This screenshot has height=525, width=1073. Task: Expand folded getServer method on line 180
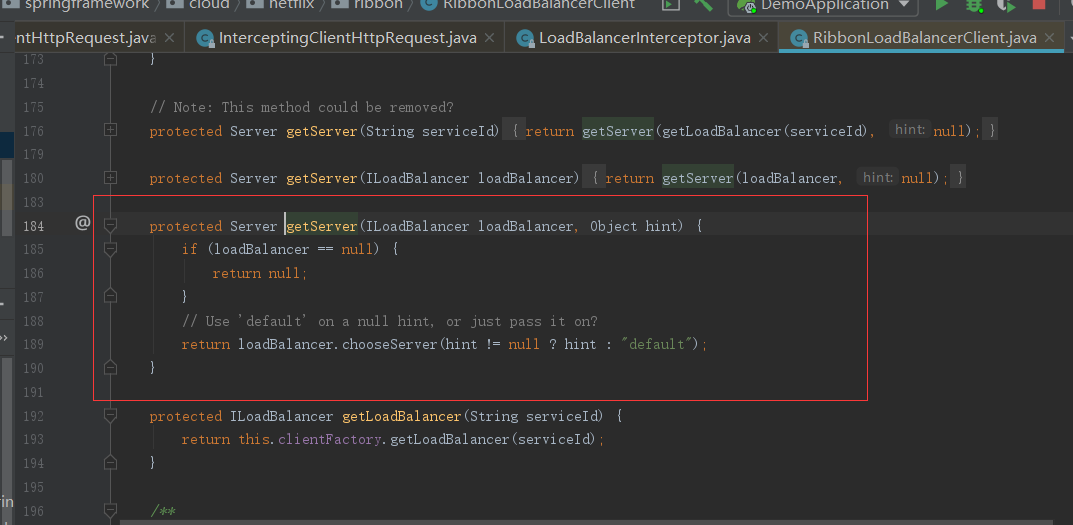tap(110, 177)
